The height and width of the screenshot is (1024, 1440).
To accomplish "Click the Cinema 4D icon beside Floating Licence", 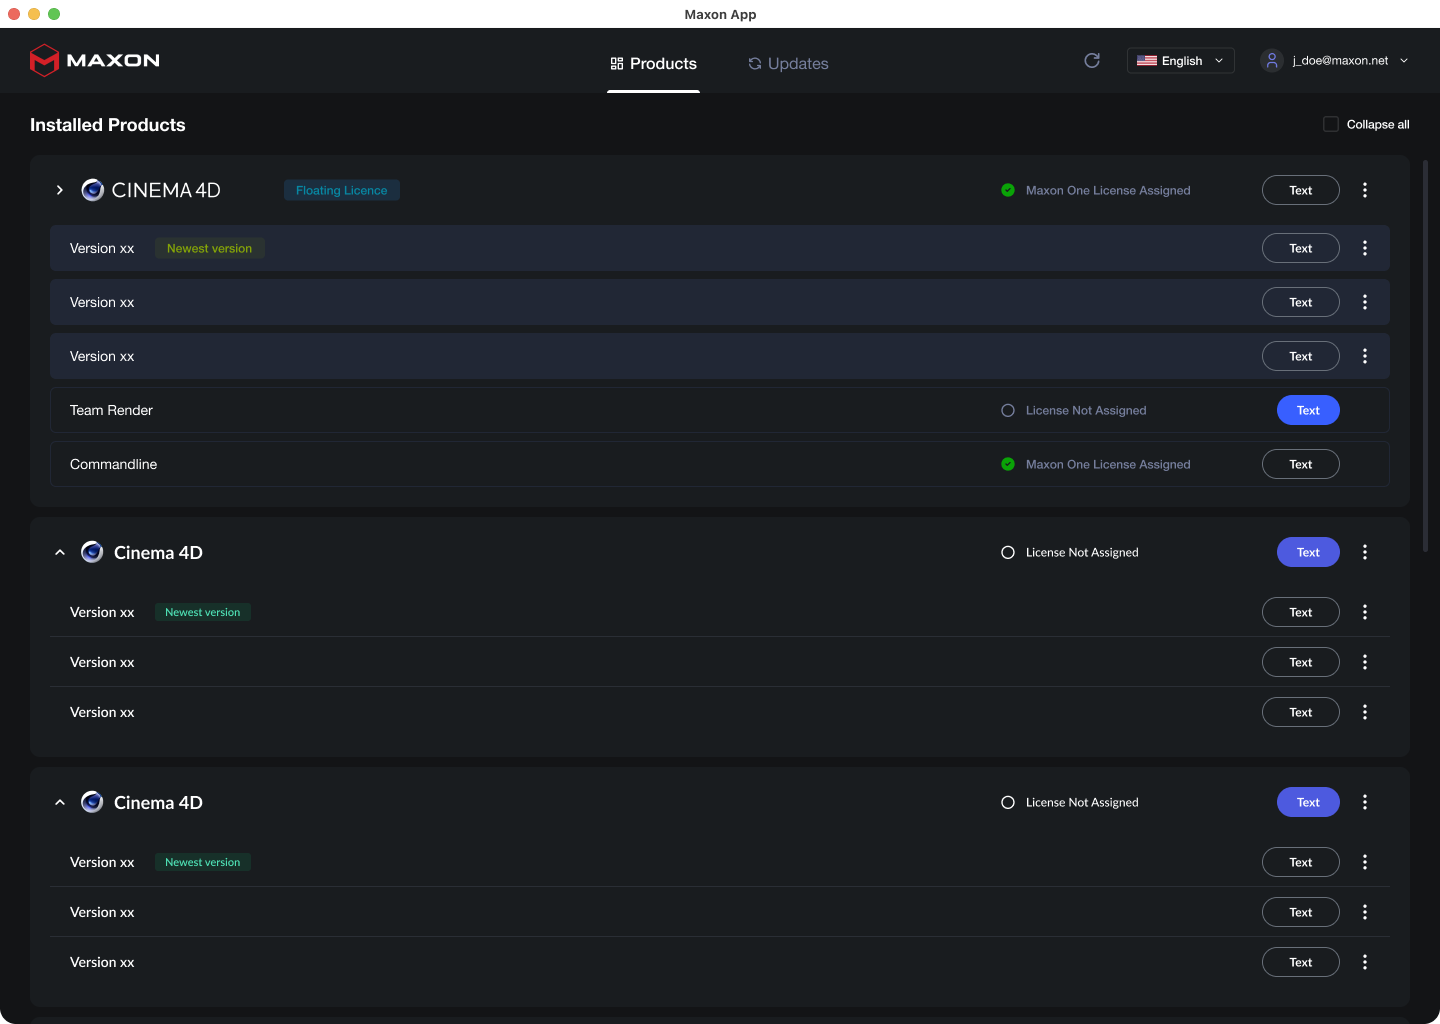I will click(x=92, y=190).
